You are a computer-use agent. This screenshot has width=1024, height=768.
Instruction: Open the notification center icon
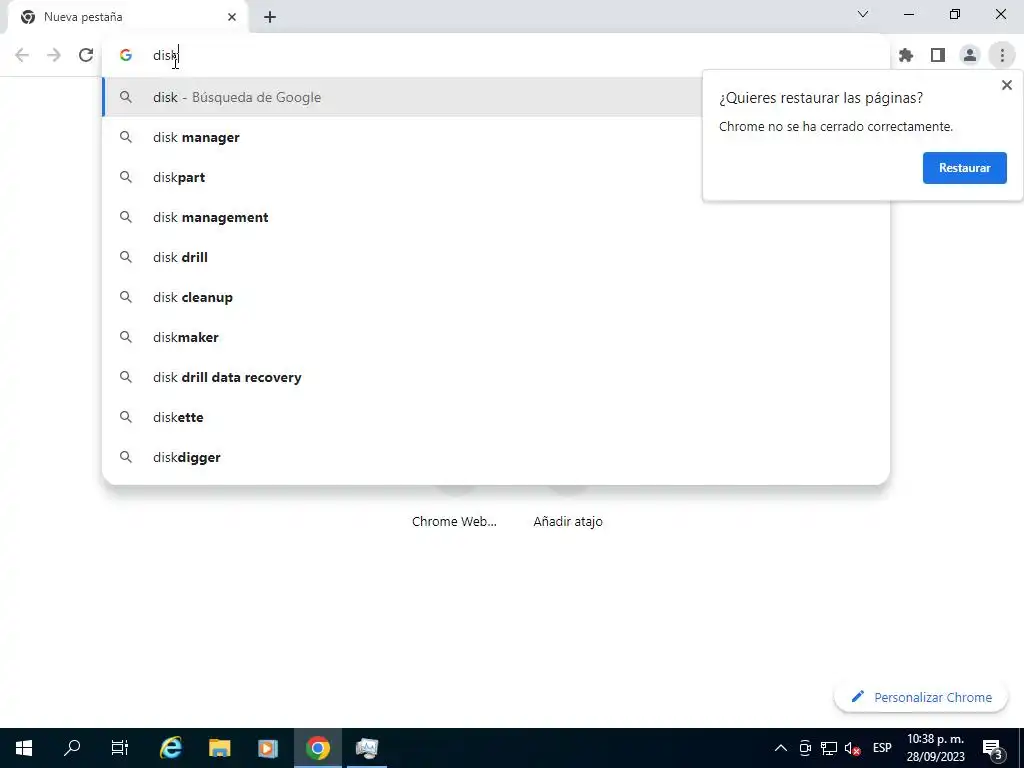click(992, 748)
